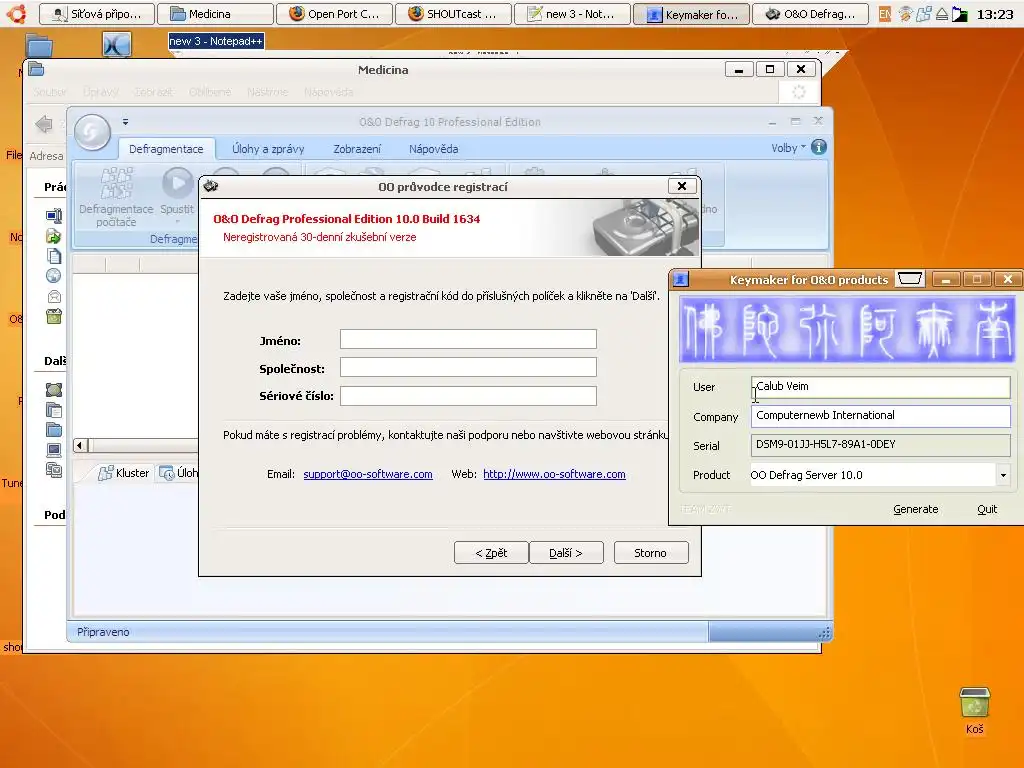Click the Sériové číslo input field

click(x=468, y=395)
